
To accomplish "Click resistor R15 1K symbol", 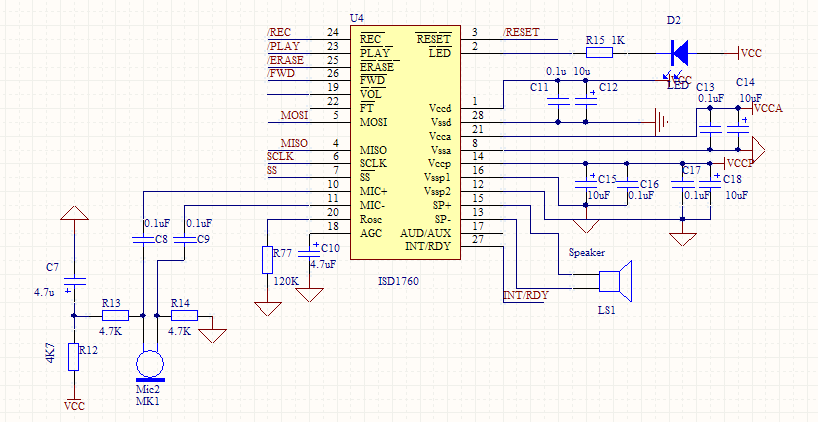I will point(599,51).
